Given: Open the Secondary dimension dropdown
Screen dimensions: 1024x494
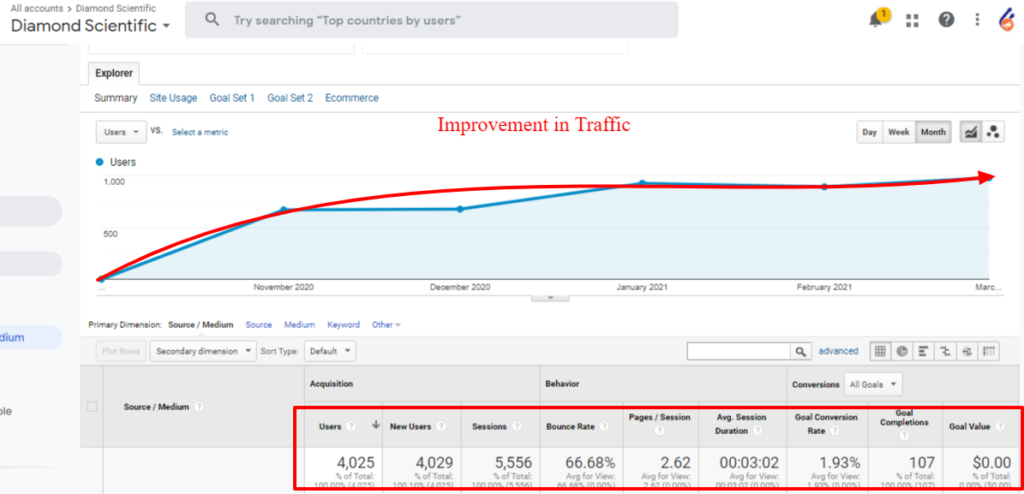Looking at the screenshot, I should click(203, 351).
